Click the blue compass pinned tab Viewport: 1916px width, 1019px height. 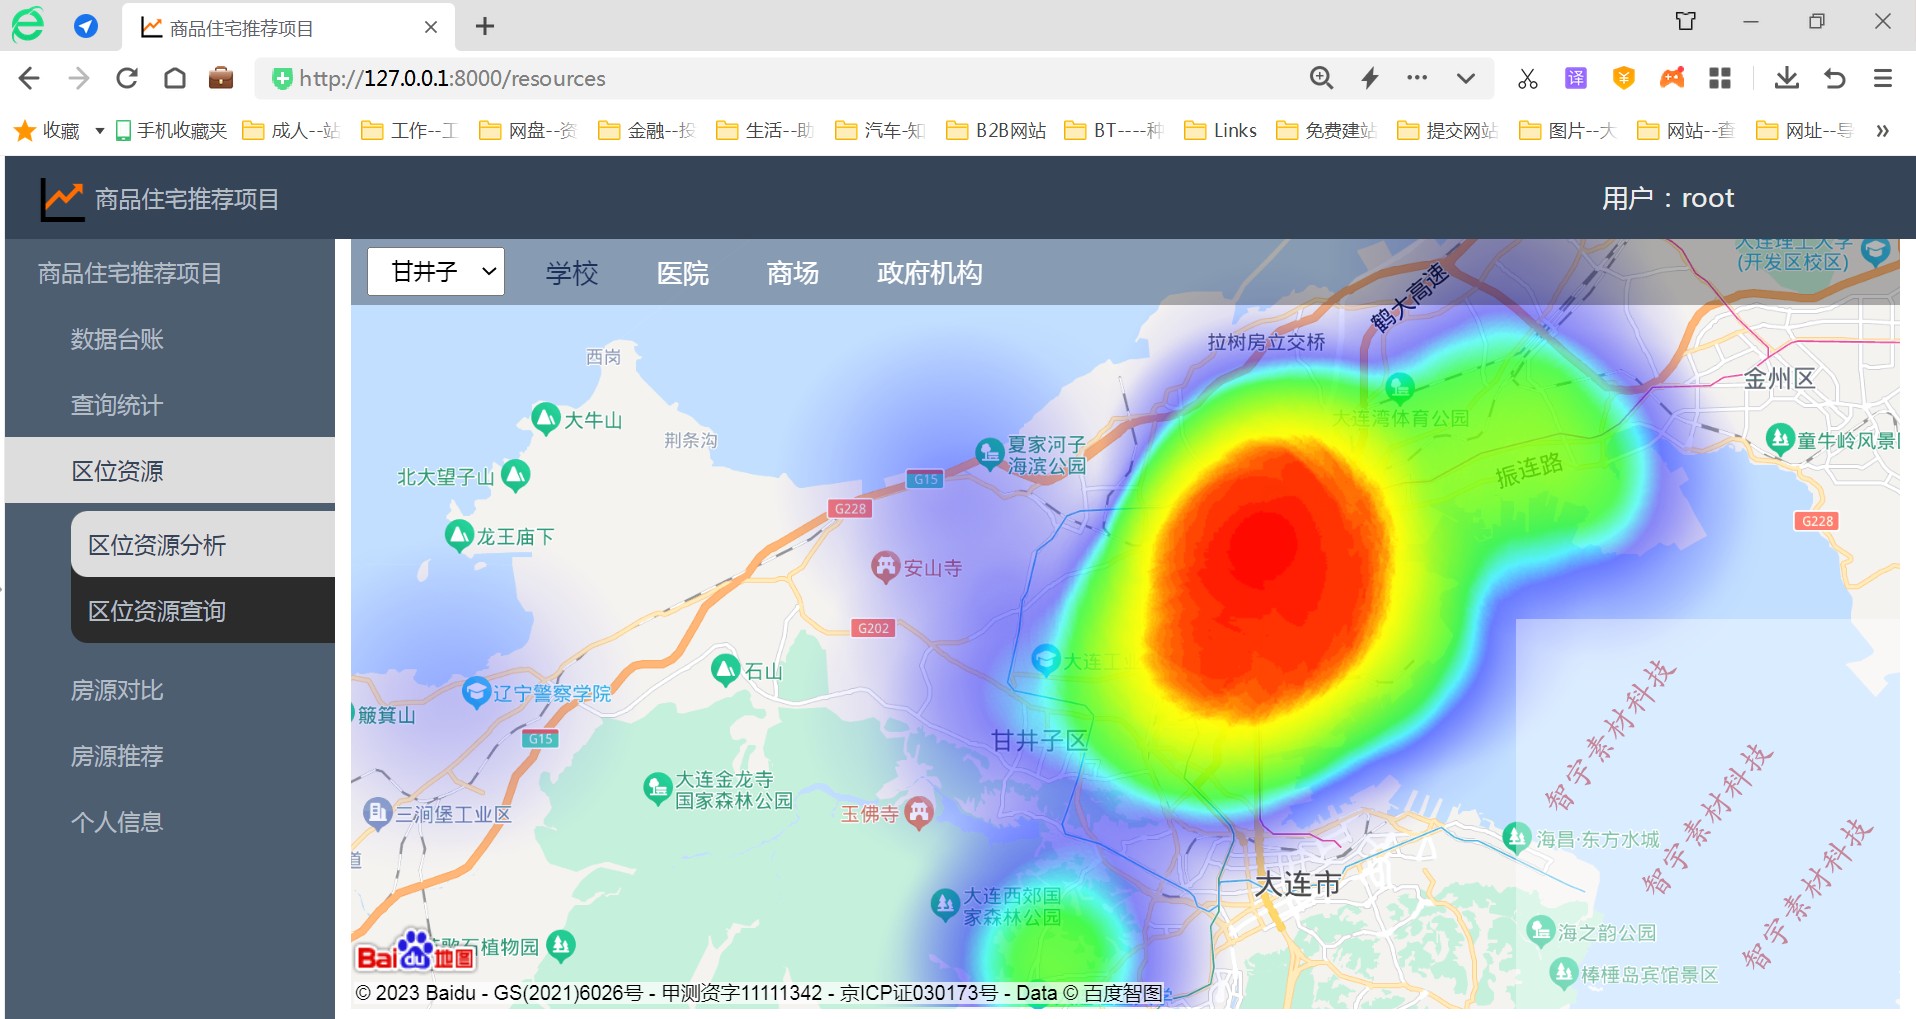[86, 27]
